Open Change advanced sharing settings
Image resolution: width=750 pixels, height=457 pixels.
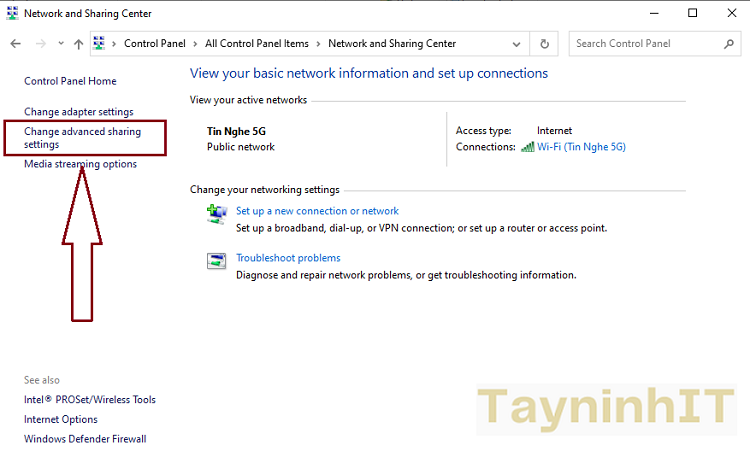82,138
